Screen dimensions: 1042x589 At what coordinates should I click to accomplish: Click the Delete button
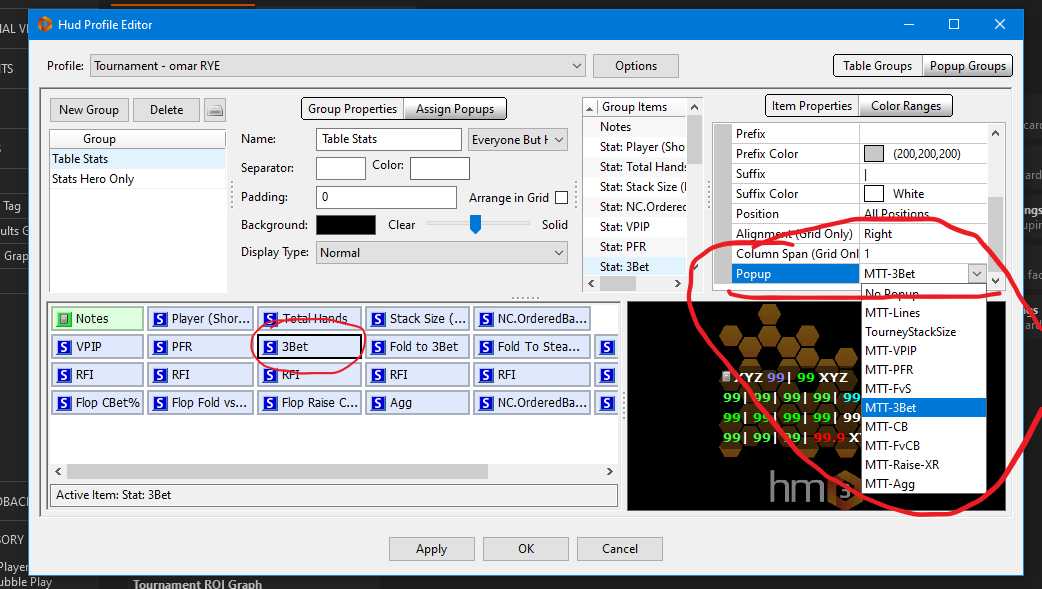pos(166,110)
